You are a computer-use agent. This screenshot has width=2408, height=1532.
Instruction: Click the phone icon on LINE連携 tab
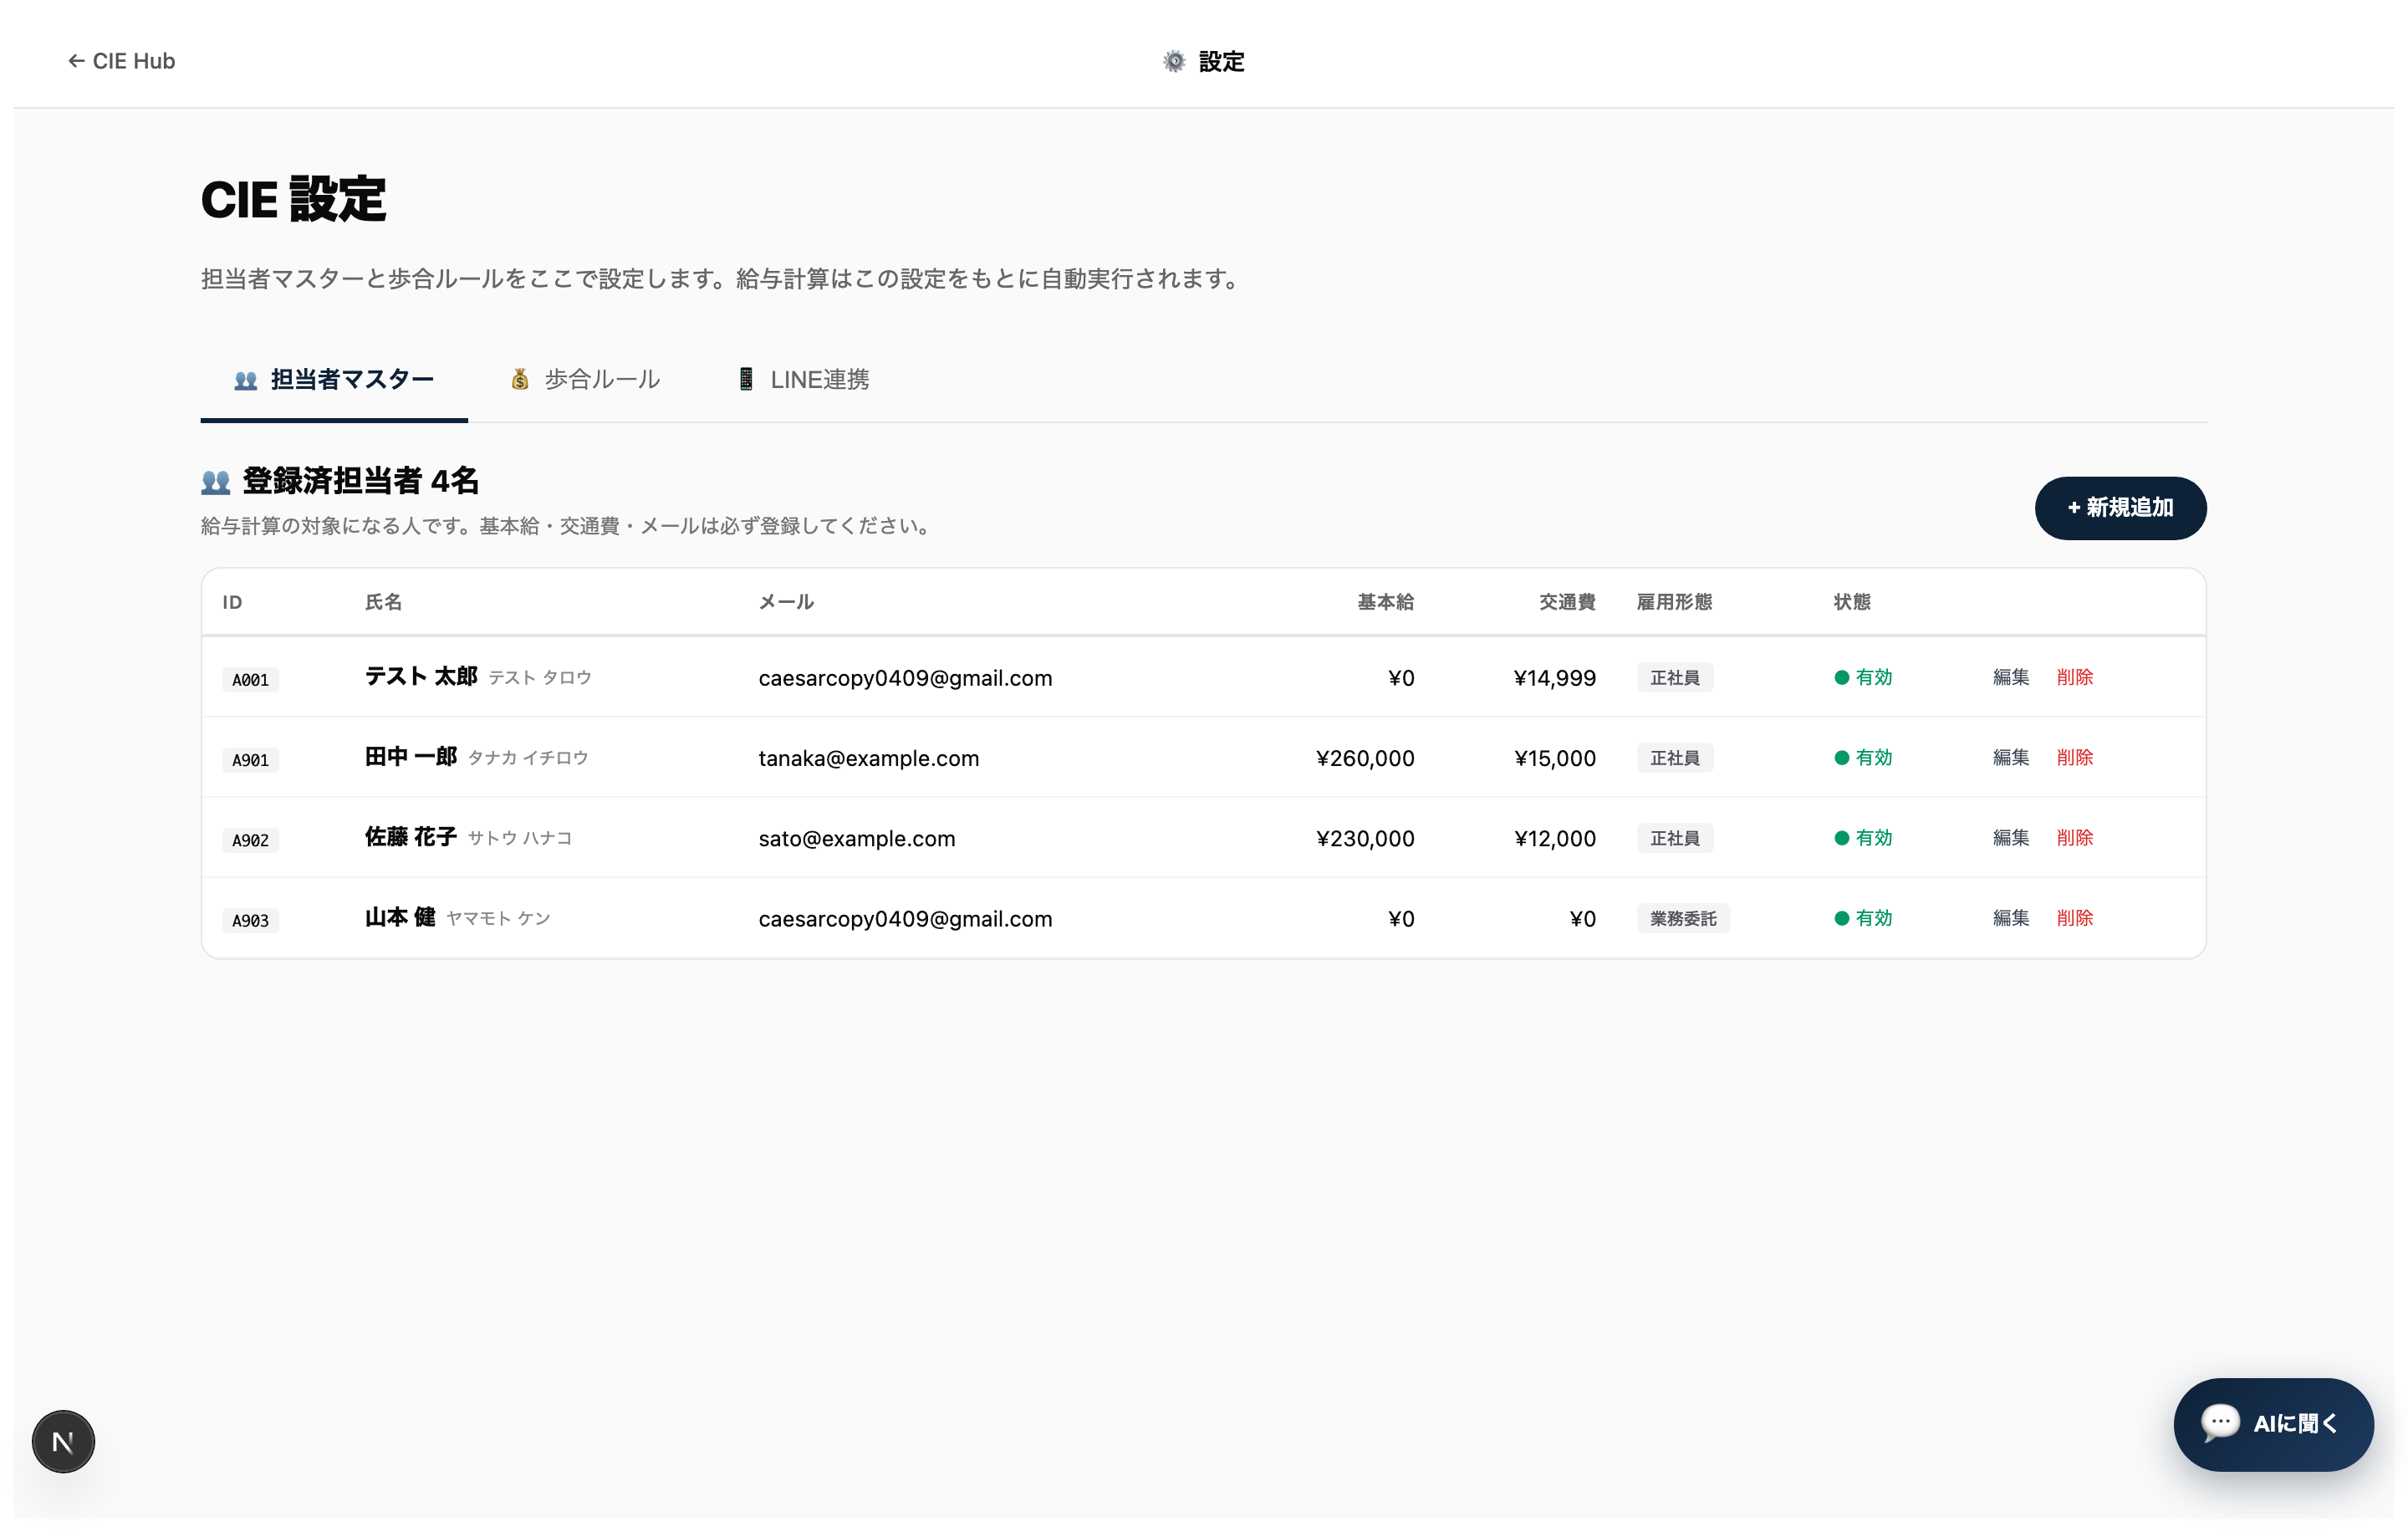[x=746, y=379]
